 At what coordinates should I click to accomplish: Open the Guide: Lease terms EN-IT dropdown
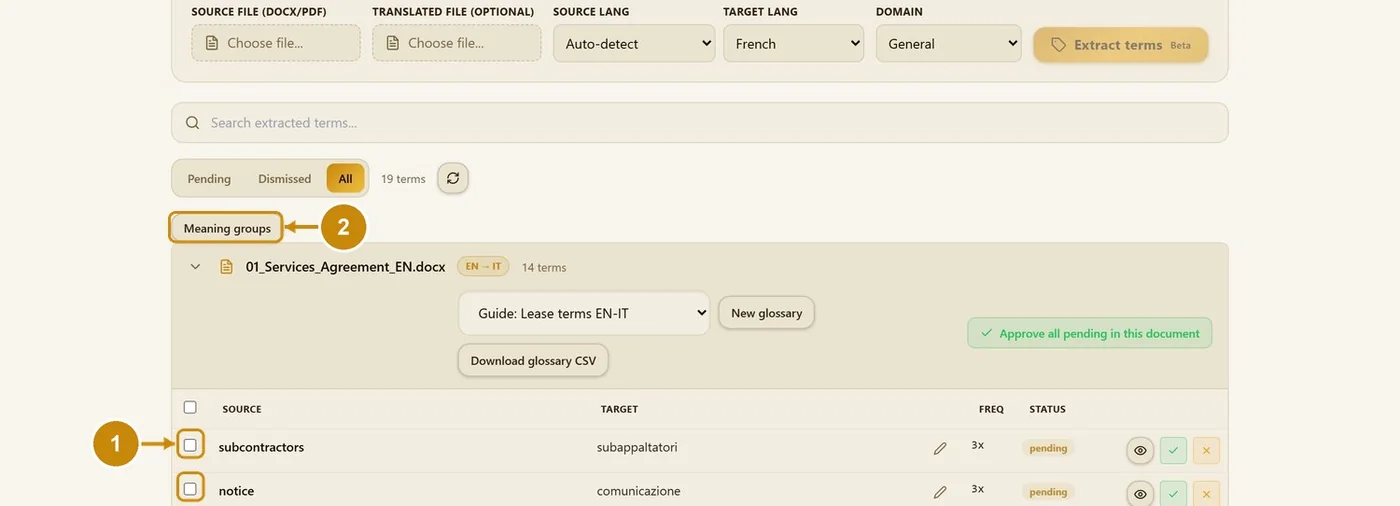pos(584,313)
